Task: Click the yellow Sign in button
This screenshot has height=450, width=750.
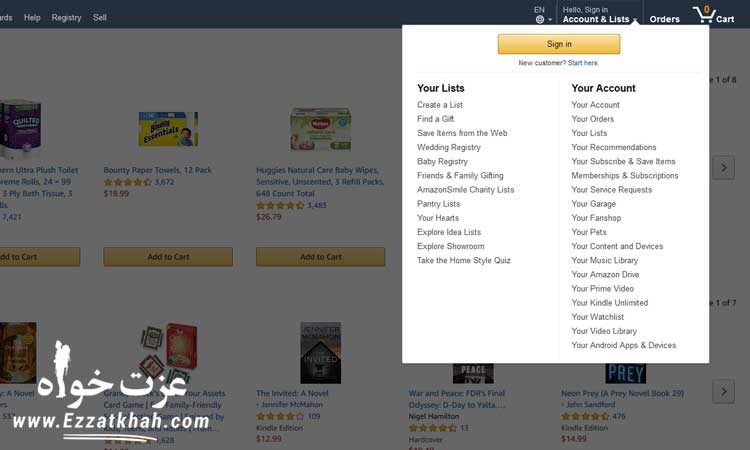Action: 559,44
